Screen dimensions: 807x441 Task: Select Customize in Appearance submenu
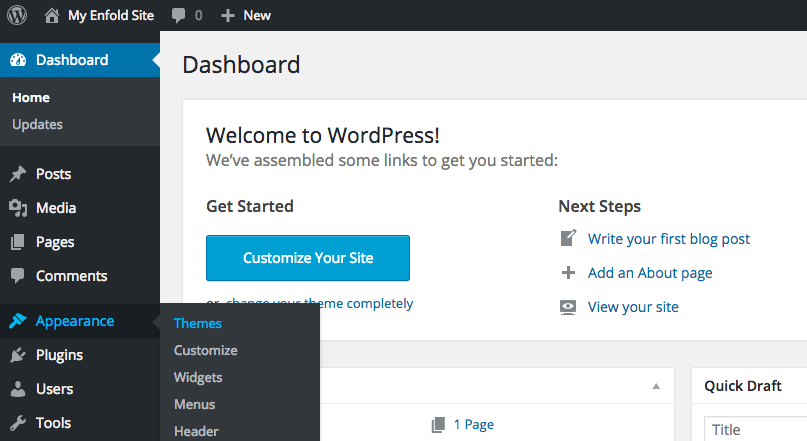(206, 350)
